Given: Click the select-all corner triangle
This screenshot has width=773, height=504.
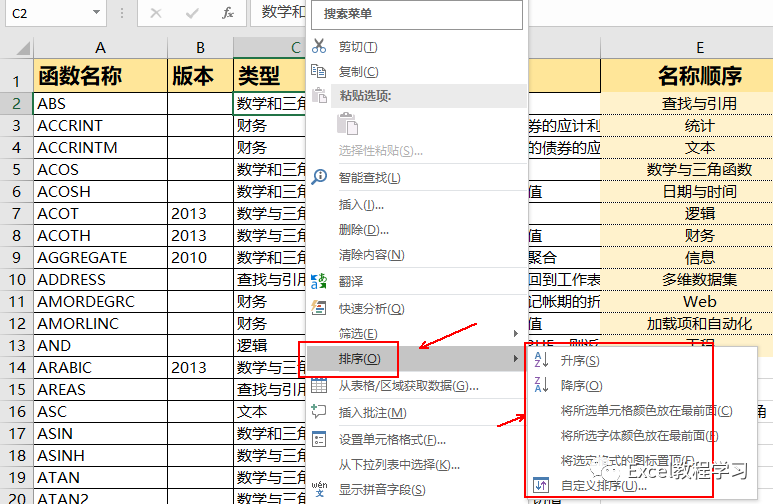Looking at the screenshot, I should pos(23,48).
